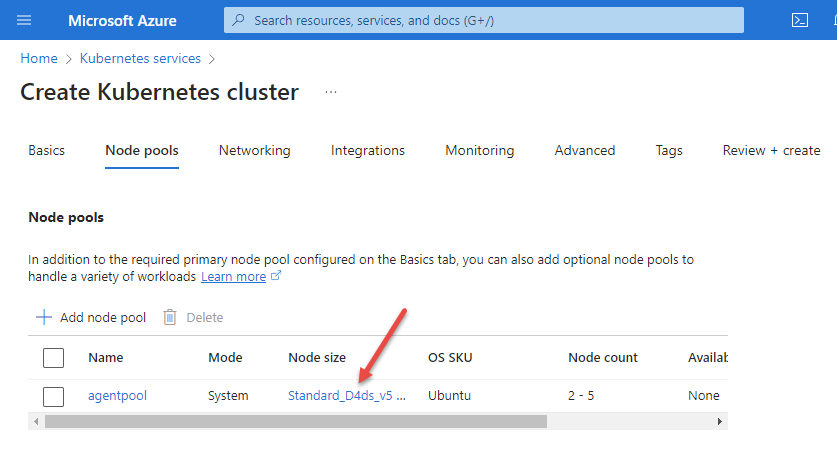837x475 pixels.
Task: Focus the search resources input field
Action: [x=490, y=20]
